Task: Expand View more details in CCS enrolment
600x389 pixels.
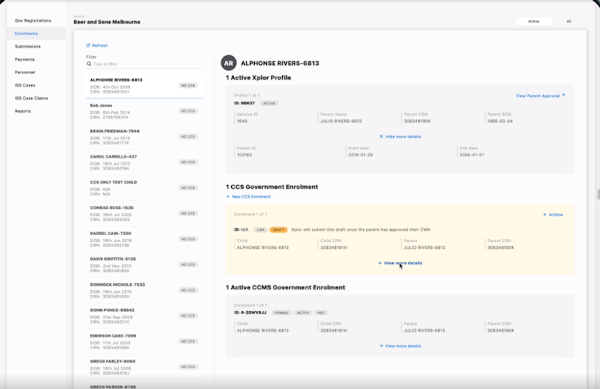Action: click(400, 263)
